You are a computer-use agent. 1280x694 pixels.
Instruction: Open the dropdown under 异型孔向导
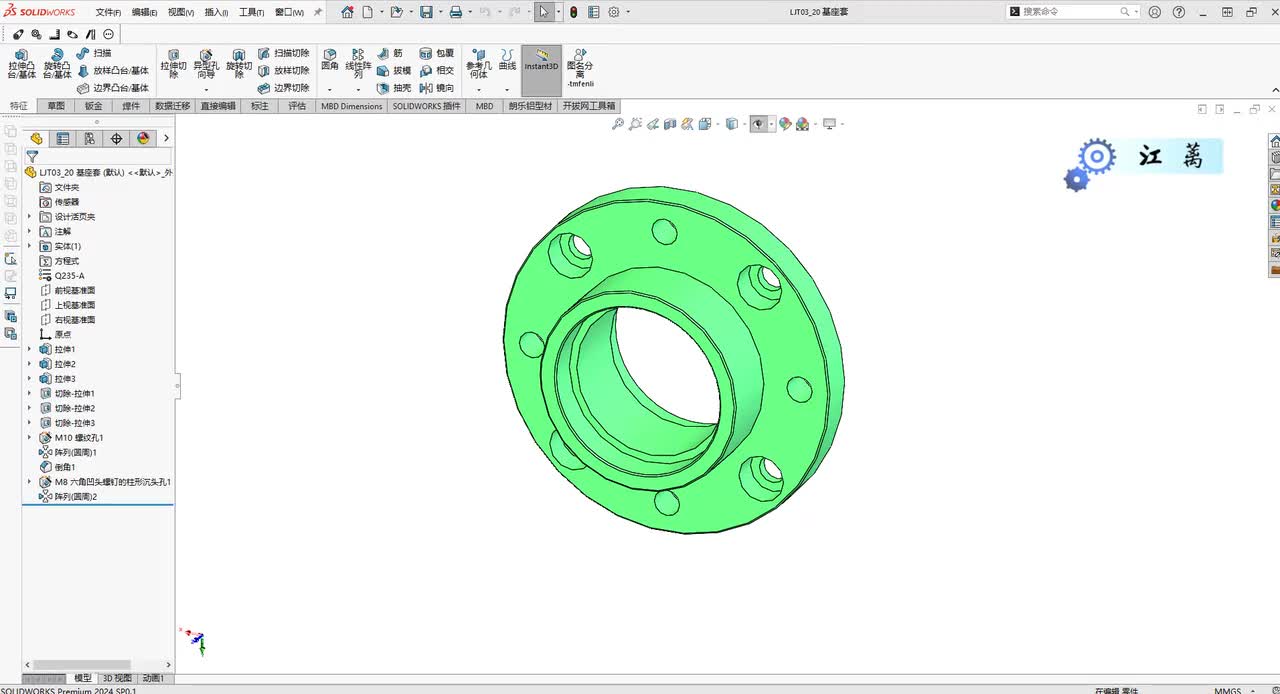click(206, 90)
